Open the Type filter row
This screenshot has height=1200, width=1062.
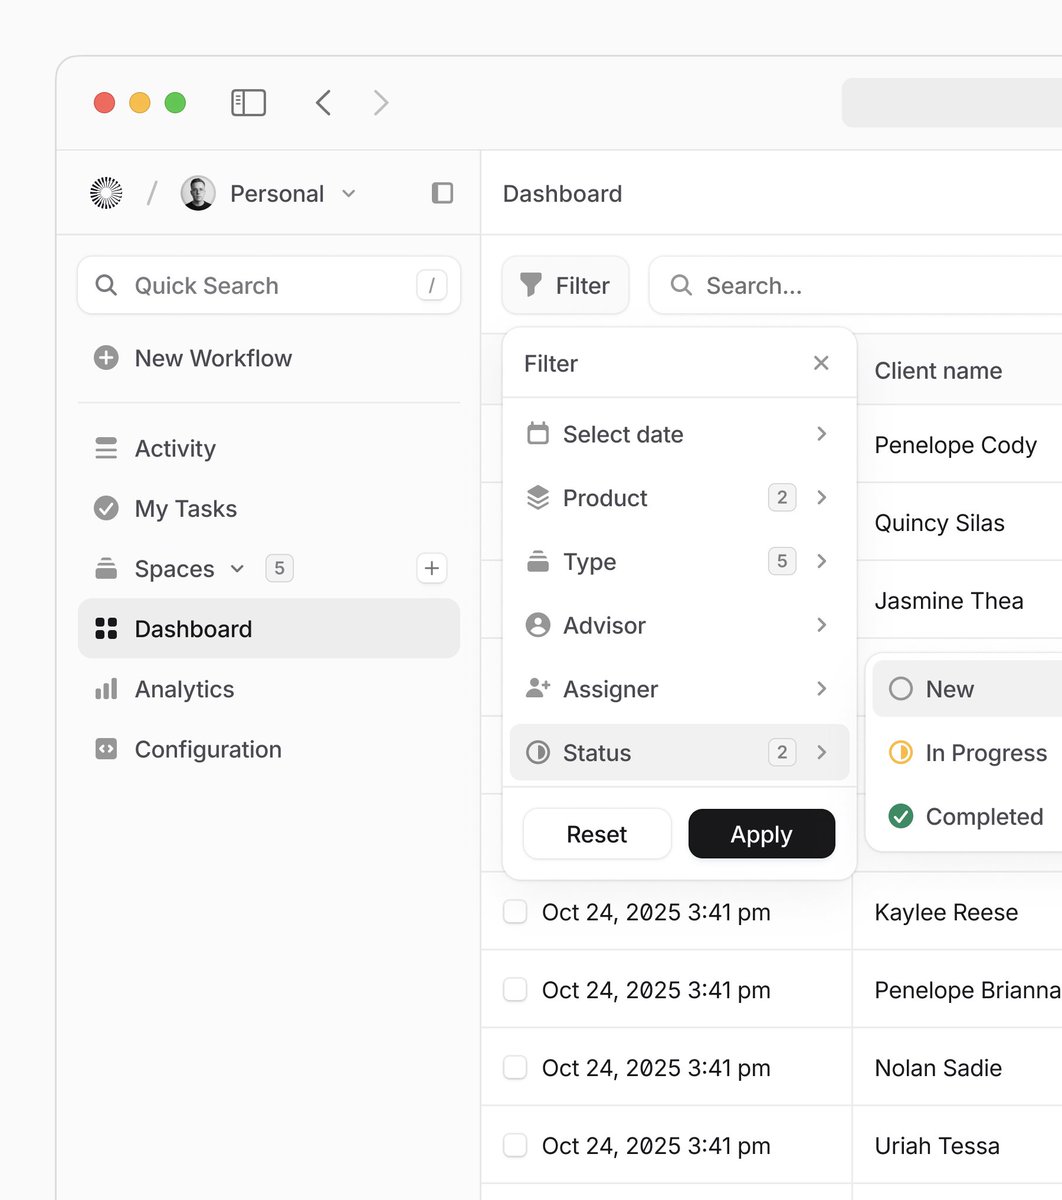point(679,561)
